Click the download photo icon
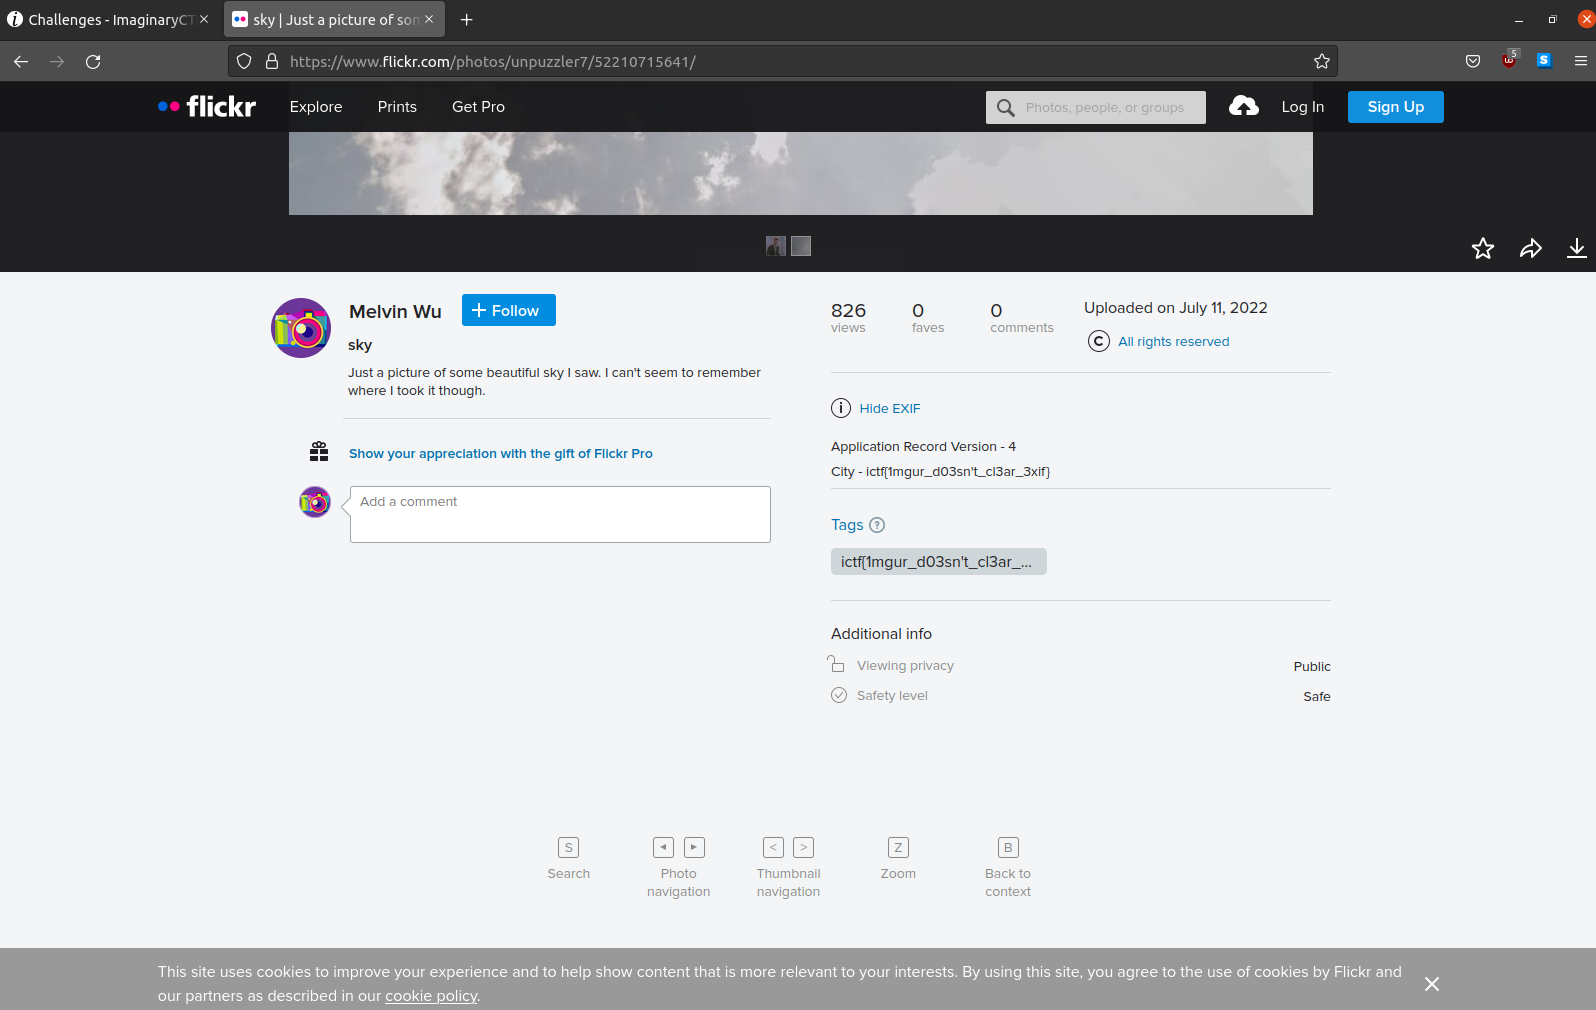The image size is (1596, 1010). (x=1576, y=249)
